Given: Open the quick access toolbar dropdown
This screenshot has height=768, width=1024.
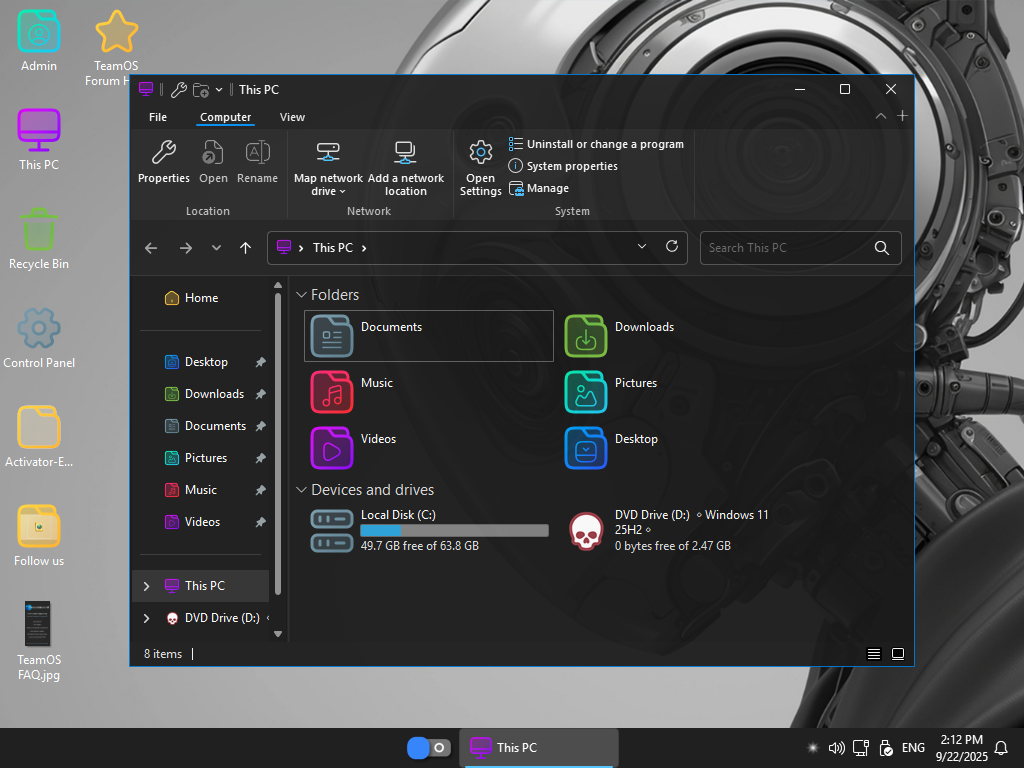Looking at the screenshot, I should (x=219, y=89).
